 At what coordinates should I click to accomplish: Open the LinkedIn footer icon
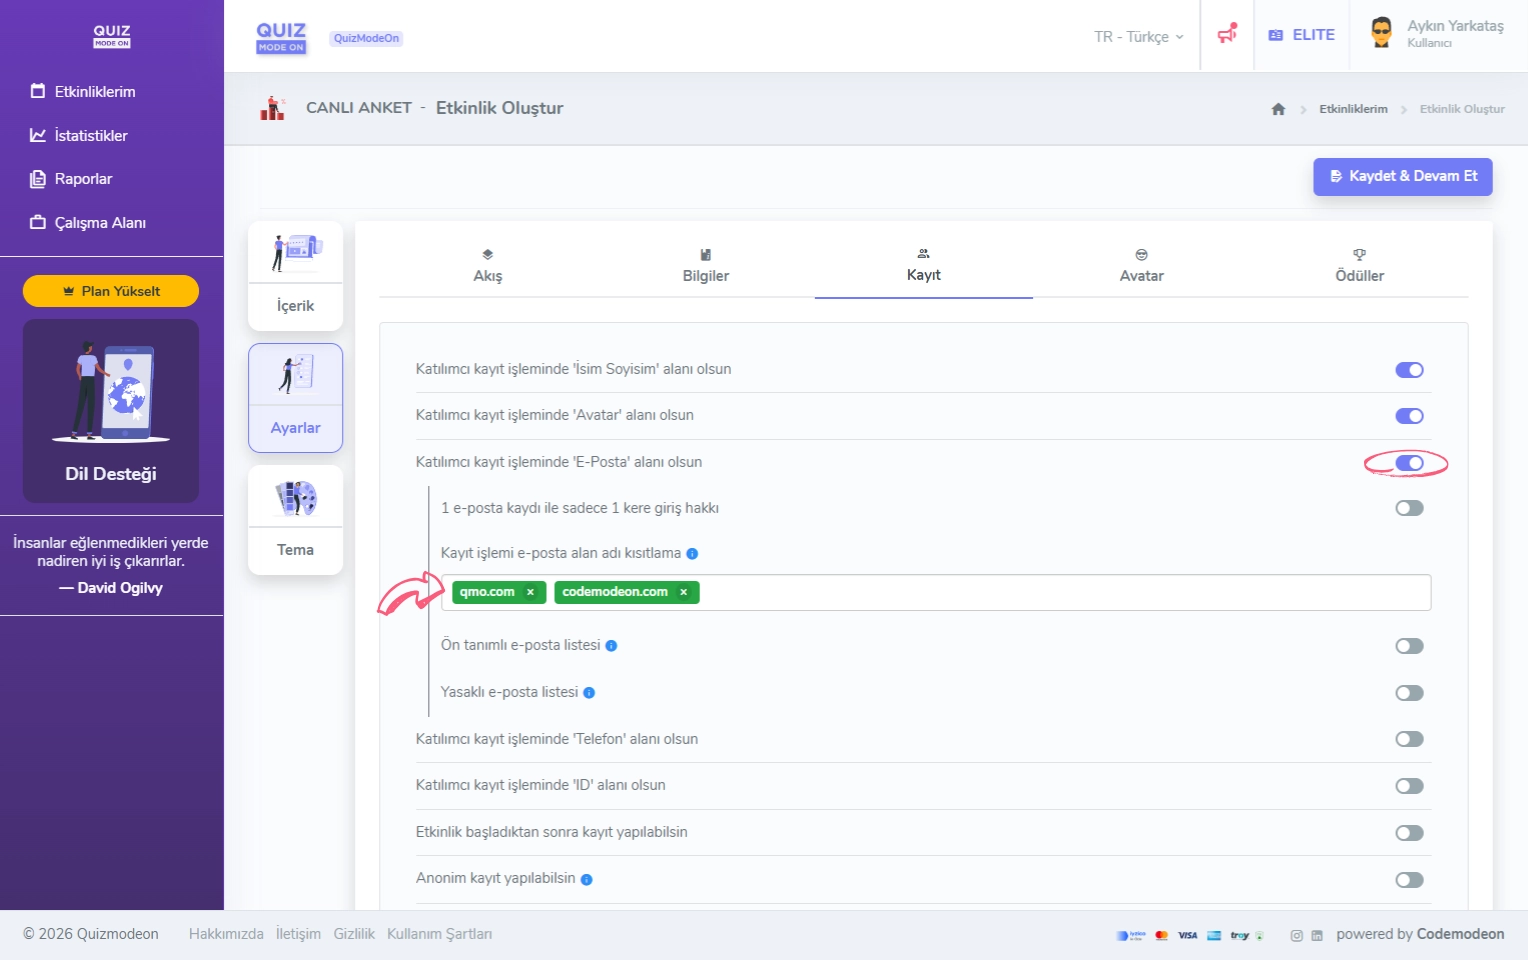(1317, 936)
